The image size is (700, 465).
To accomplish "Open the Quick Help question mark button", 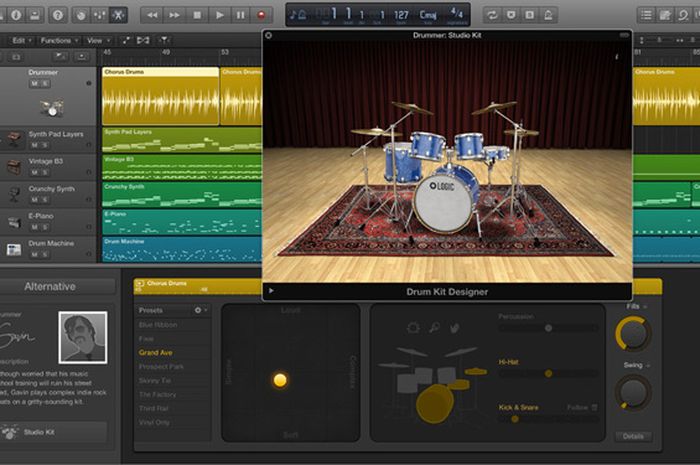I will 58,15.
